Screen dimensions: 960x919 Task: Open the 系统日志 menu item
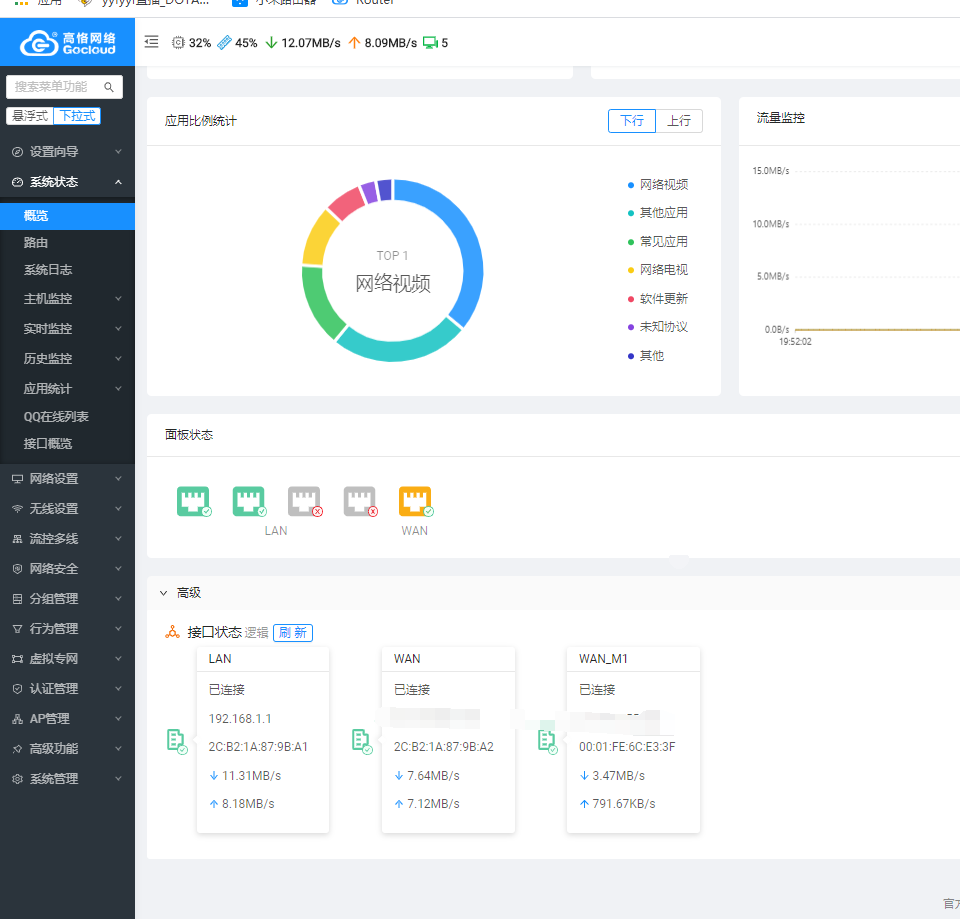coord(48,270)
